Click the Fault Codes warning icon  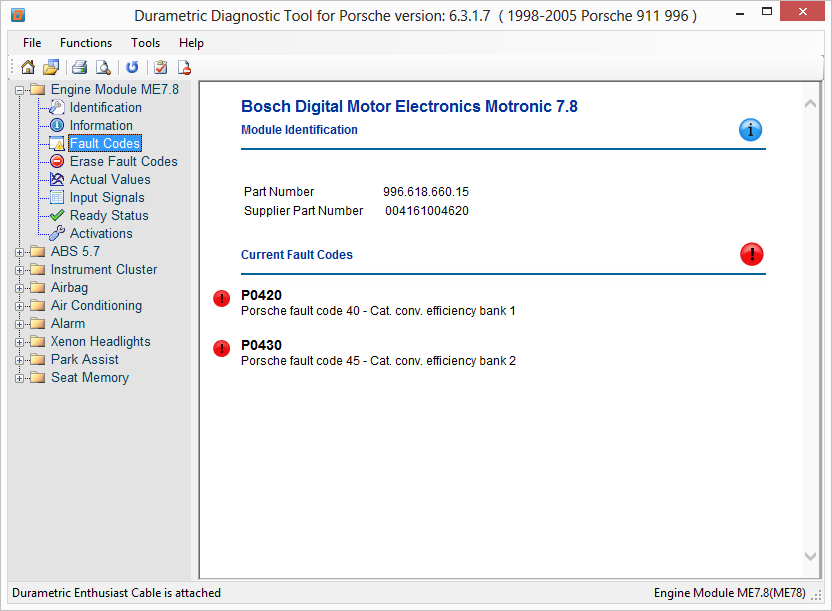(57, 144)
